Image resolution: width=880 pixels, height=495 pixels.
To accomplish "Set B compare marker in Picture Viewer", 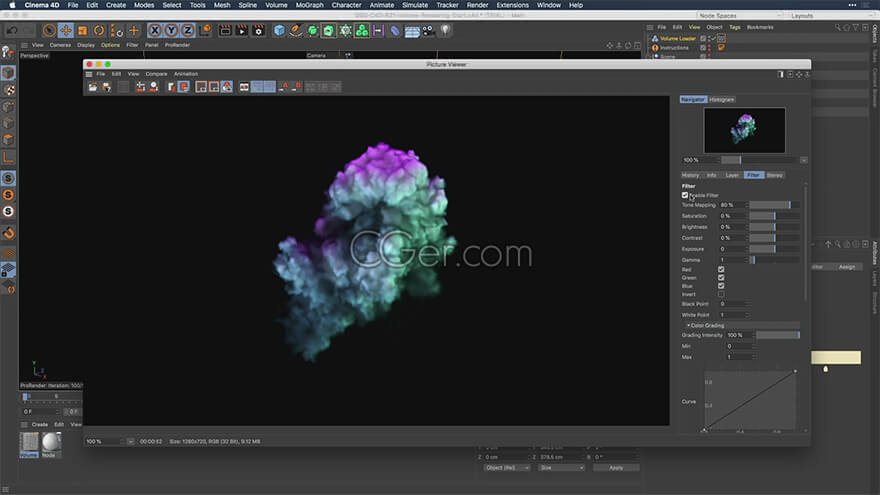I will click(x=297, y=86).
